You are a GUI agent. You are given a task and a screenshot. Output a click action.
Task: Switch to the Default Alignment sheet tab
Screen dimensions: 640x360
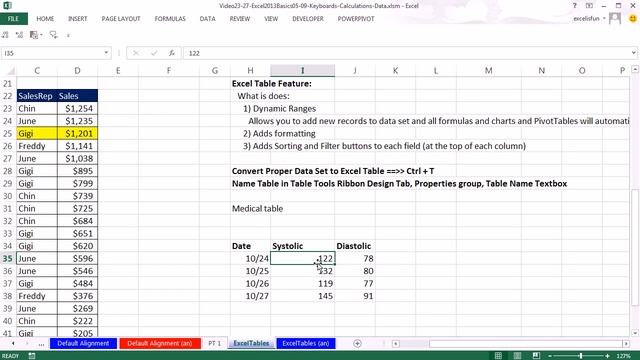(83, 343)
